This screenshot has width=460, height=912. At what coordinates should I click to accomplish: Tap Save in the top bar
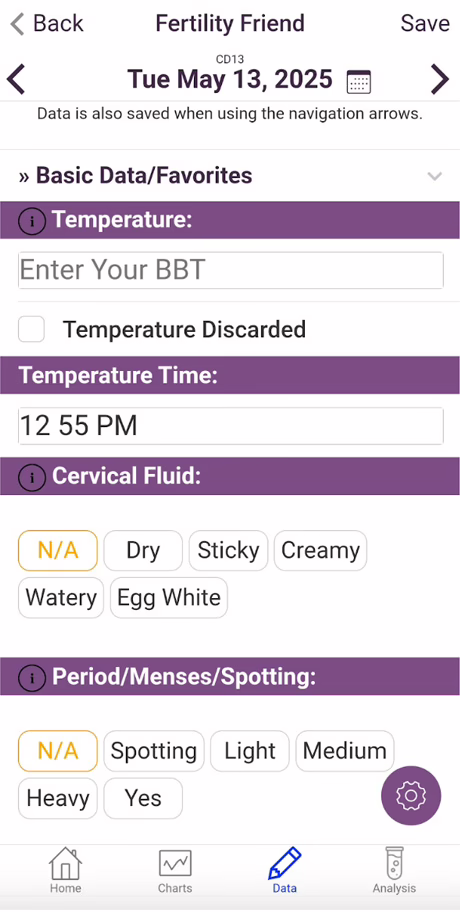pos(425,23)
